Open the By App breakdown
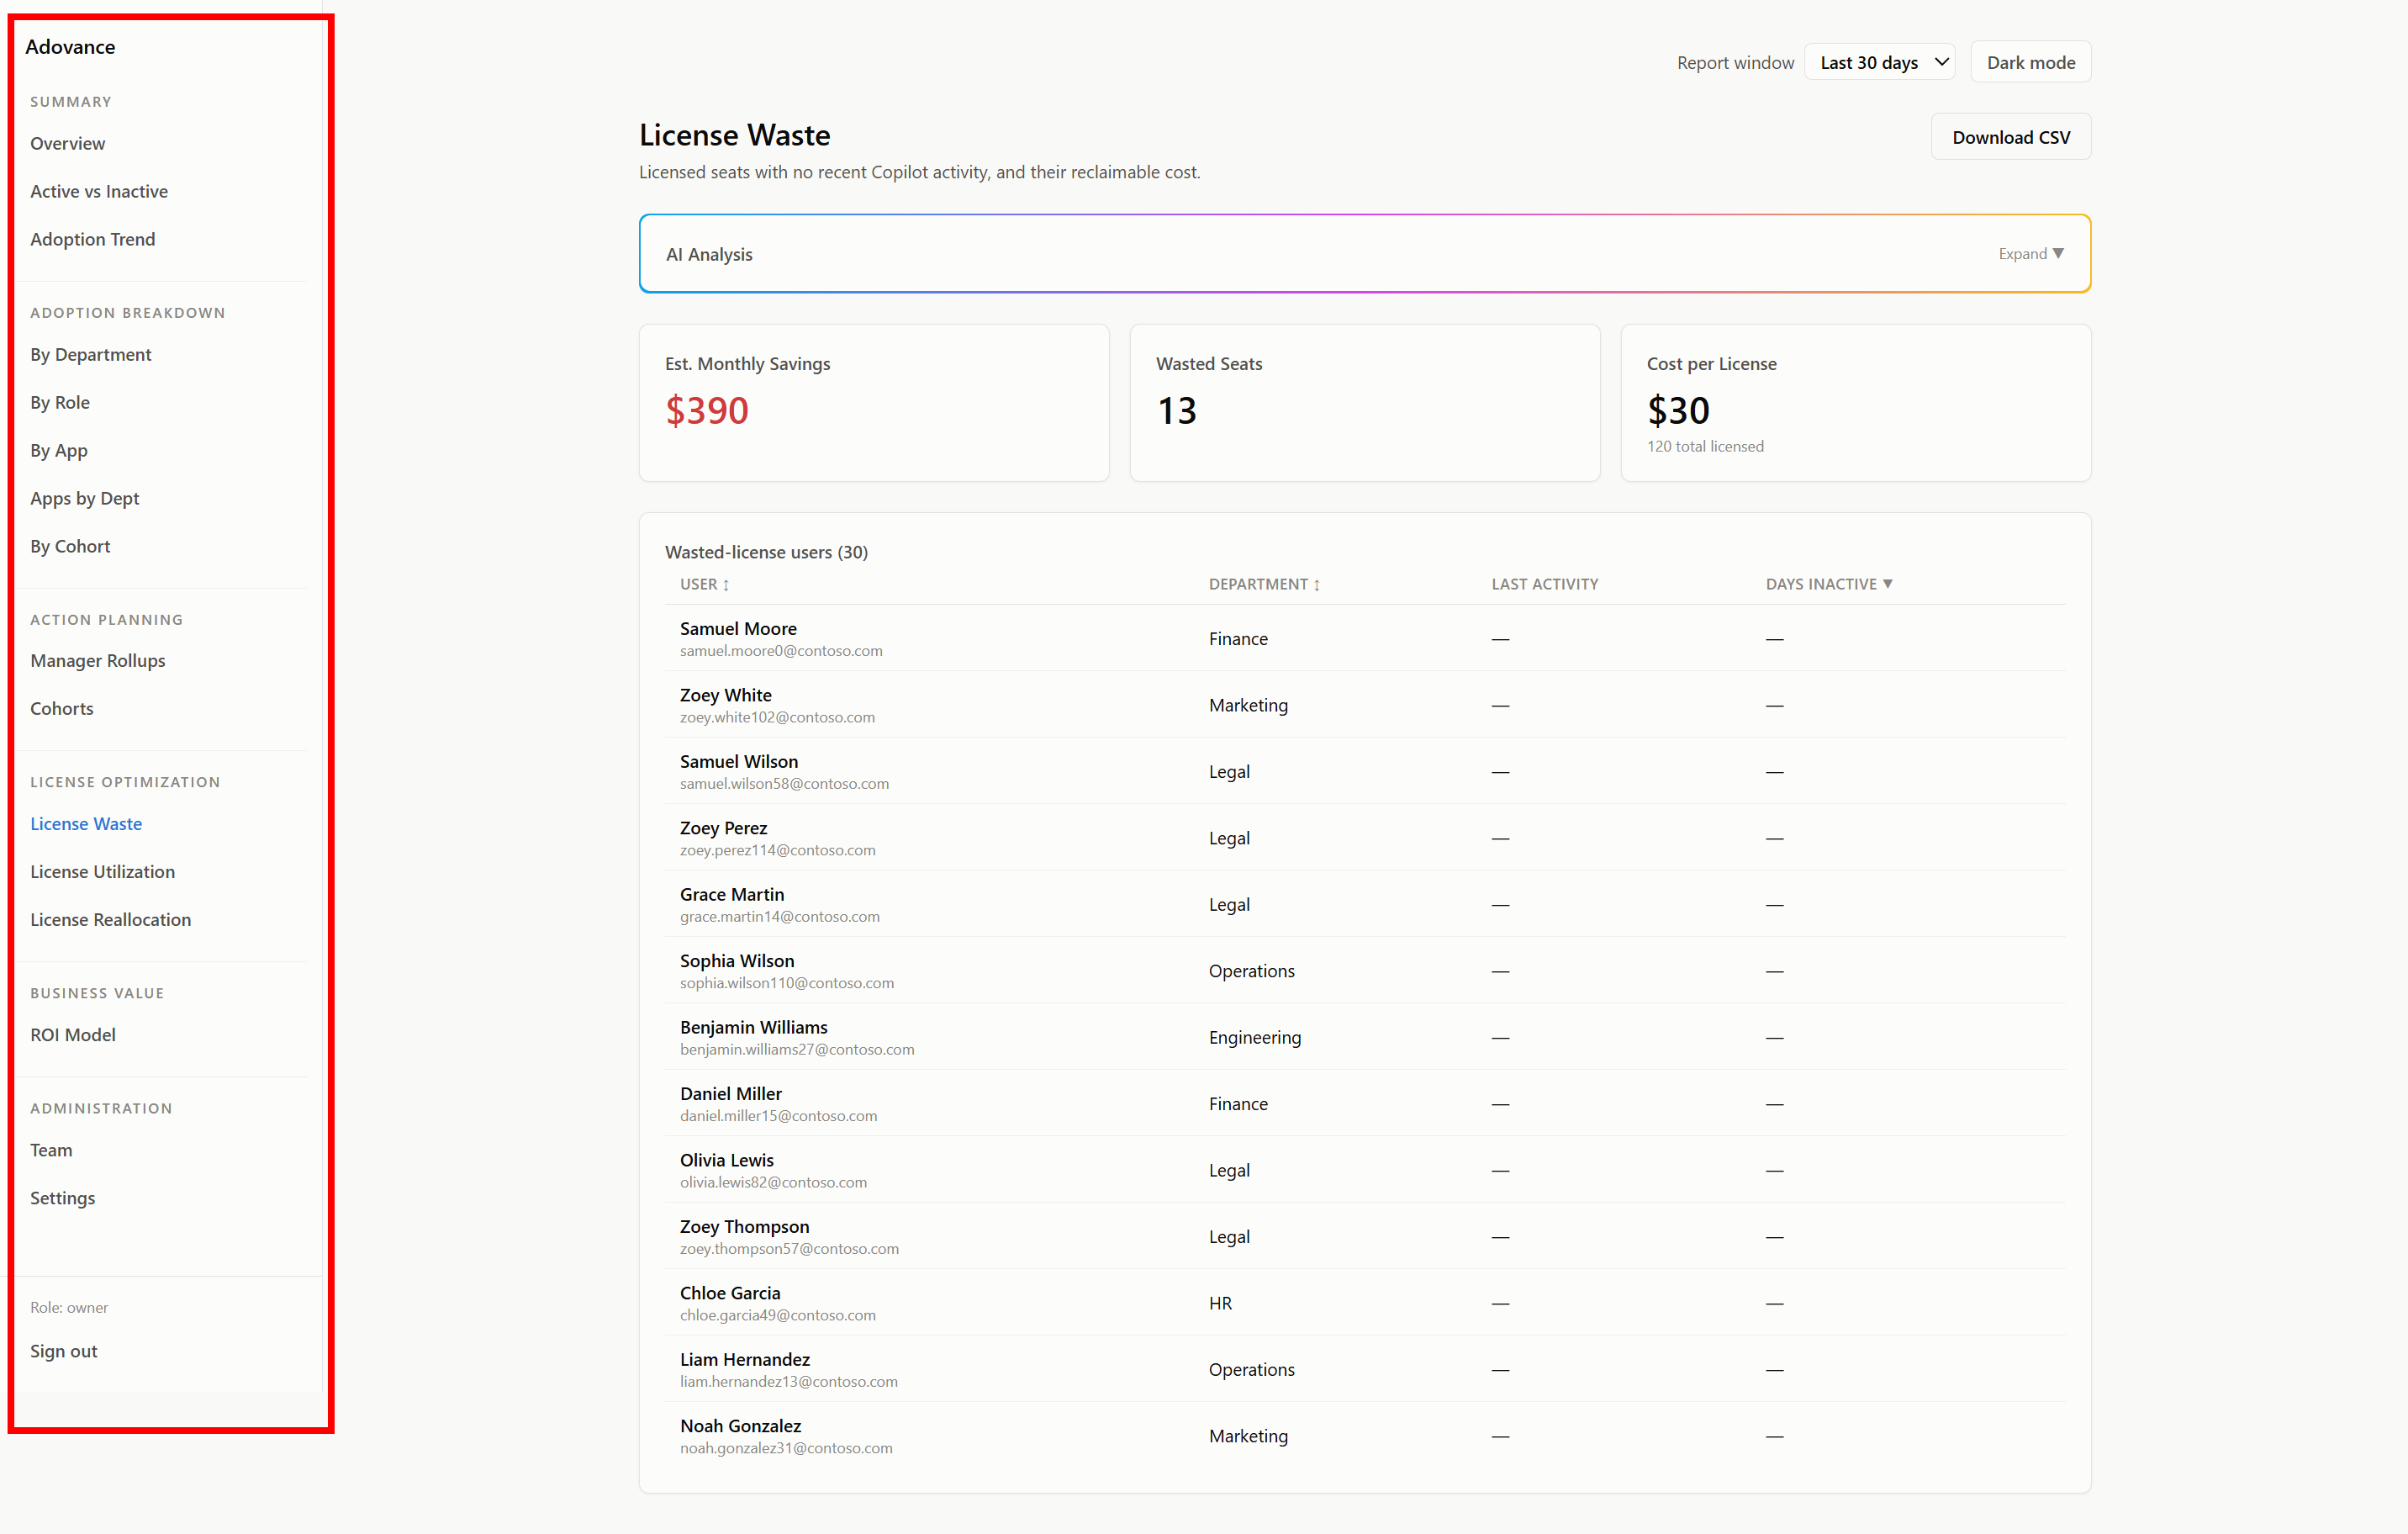The image size is (2408, 1534). tap(59, 450)
